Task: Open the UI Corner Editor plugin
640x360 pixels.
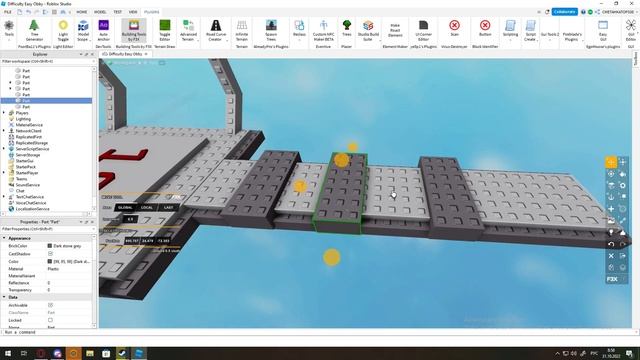Action: coord(423,31)
